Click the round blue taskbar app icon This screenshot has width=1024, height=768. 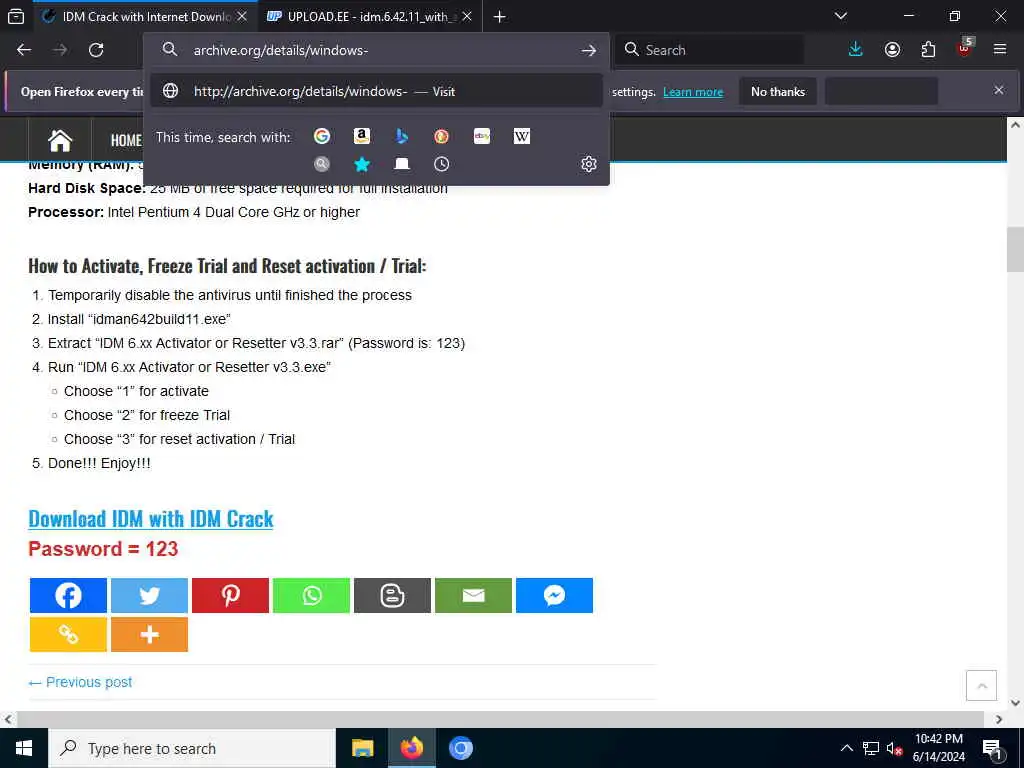click(x=460, y=748)
